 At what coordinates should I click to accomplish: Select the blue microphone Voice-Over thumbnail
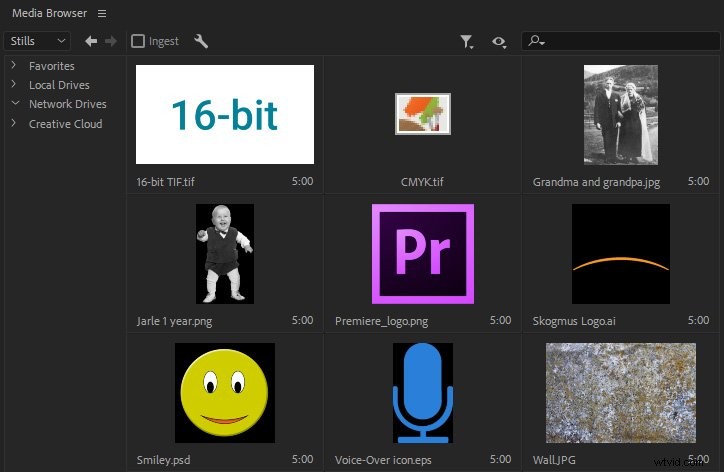422,393
